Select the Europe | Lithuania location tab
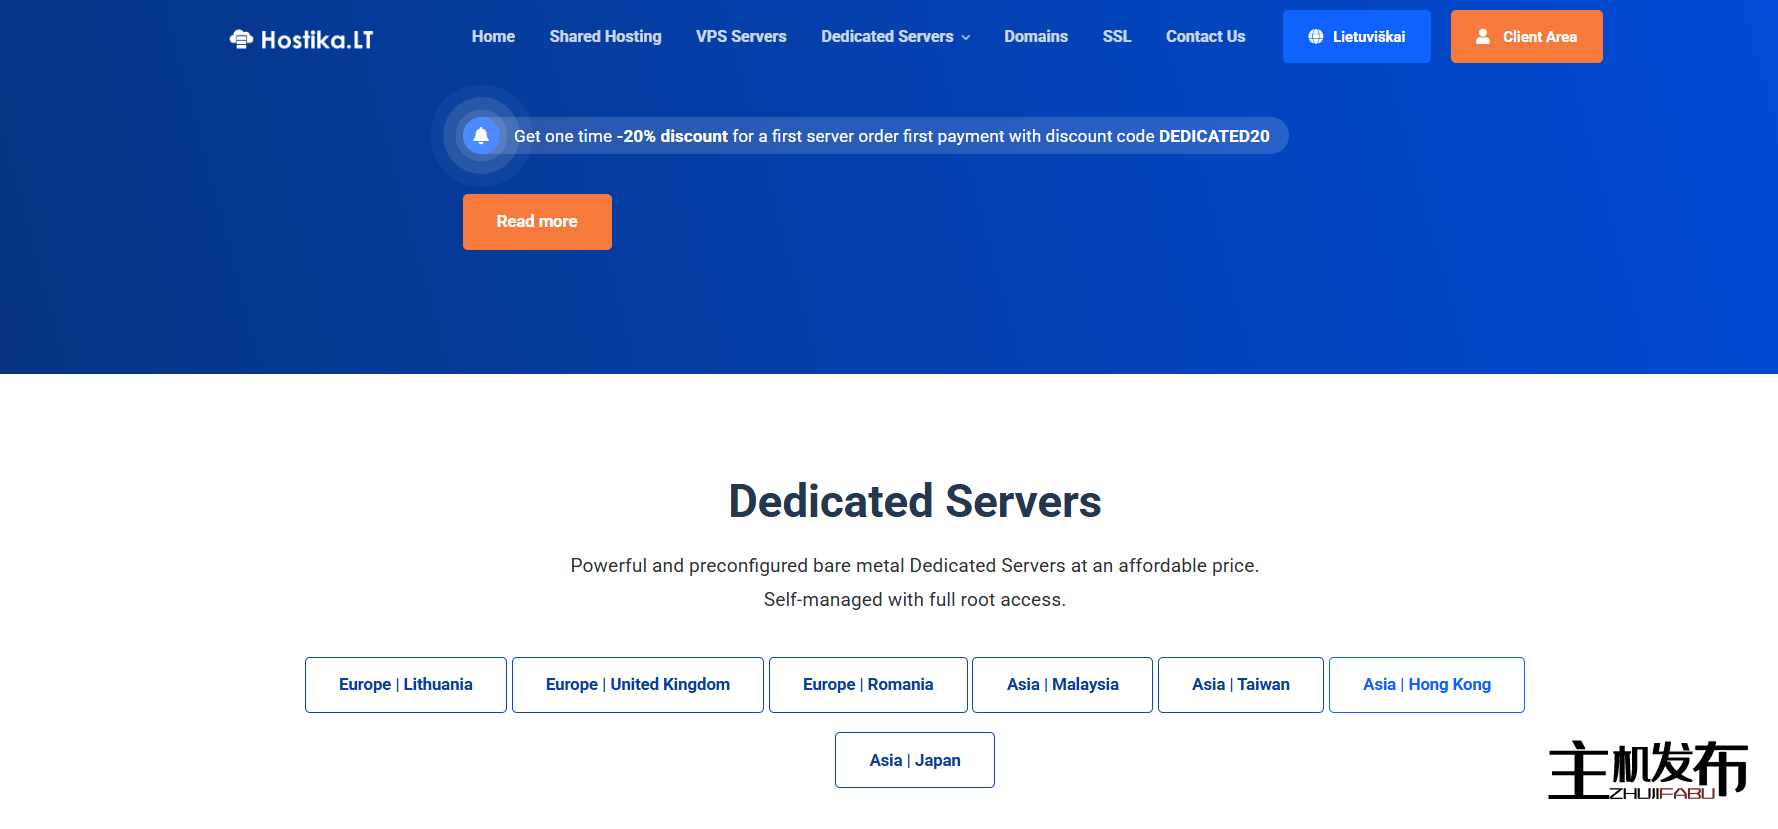1778x829 pixels. [x=406, y=685]
